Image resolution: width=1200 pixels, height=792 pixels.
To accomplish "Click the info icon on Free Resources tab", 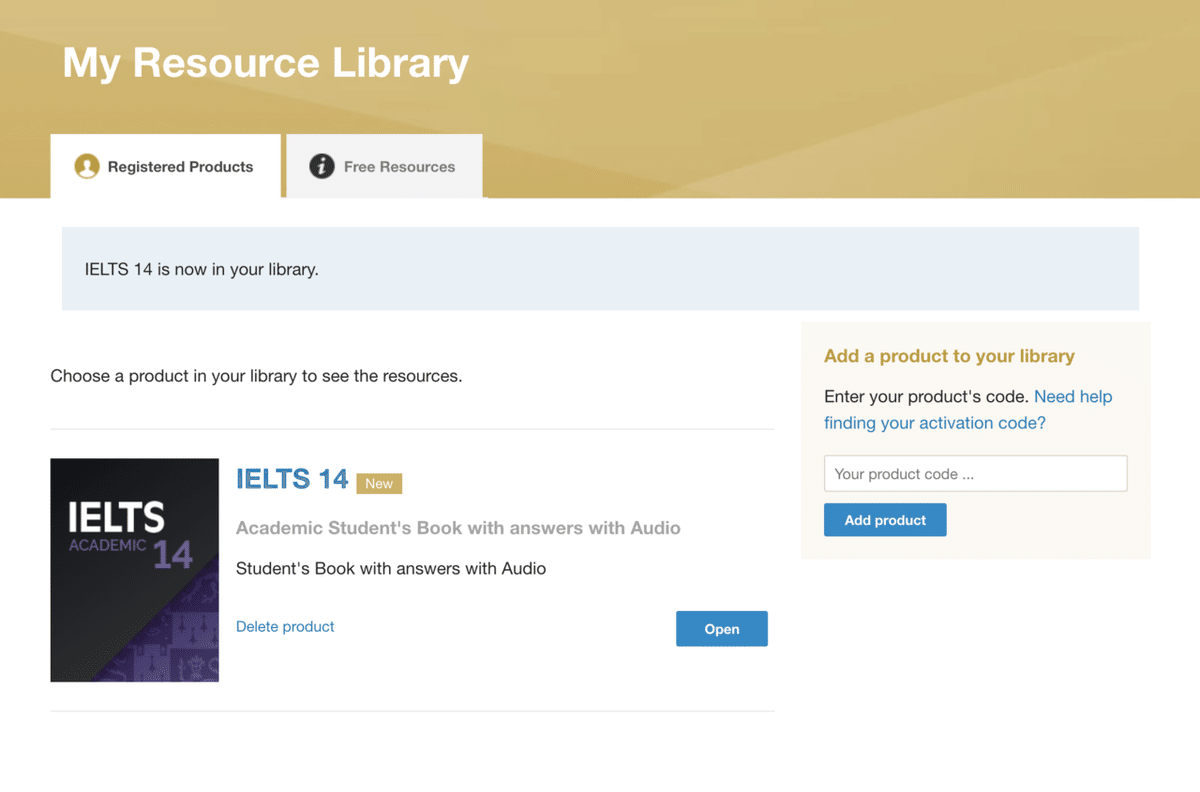I will pyautogui.click(x=321, y=166).
